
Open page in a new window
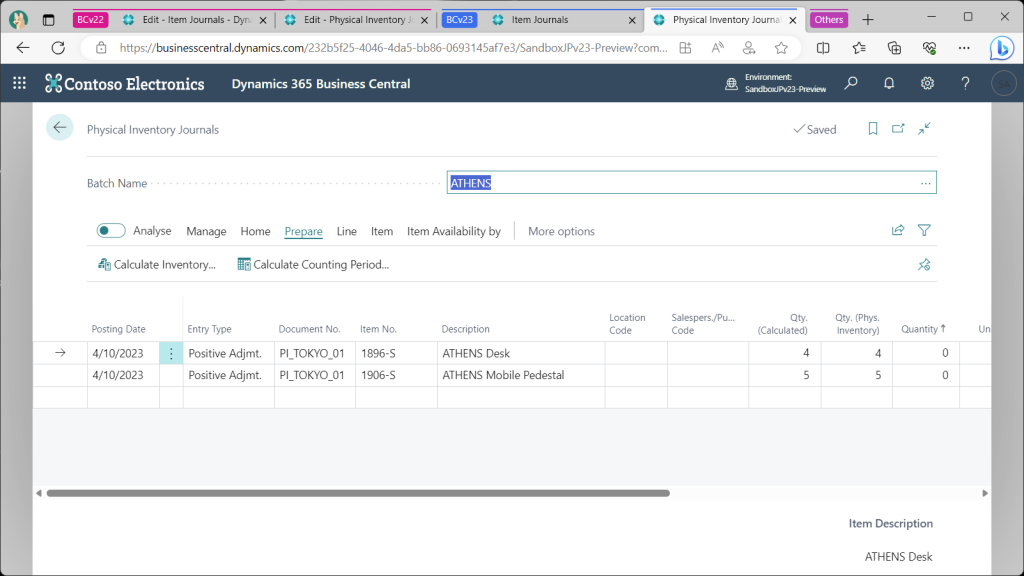(x=899, y=129)
